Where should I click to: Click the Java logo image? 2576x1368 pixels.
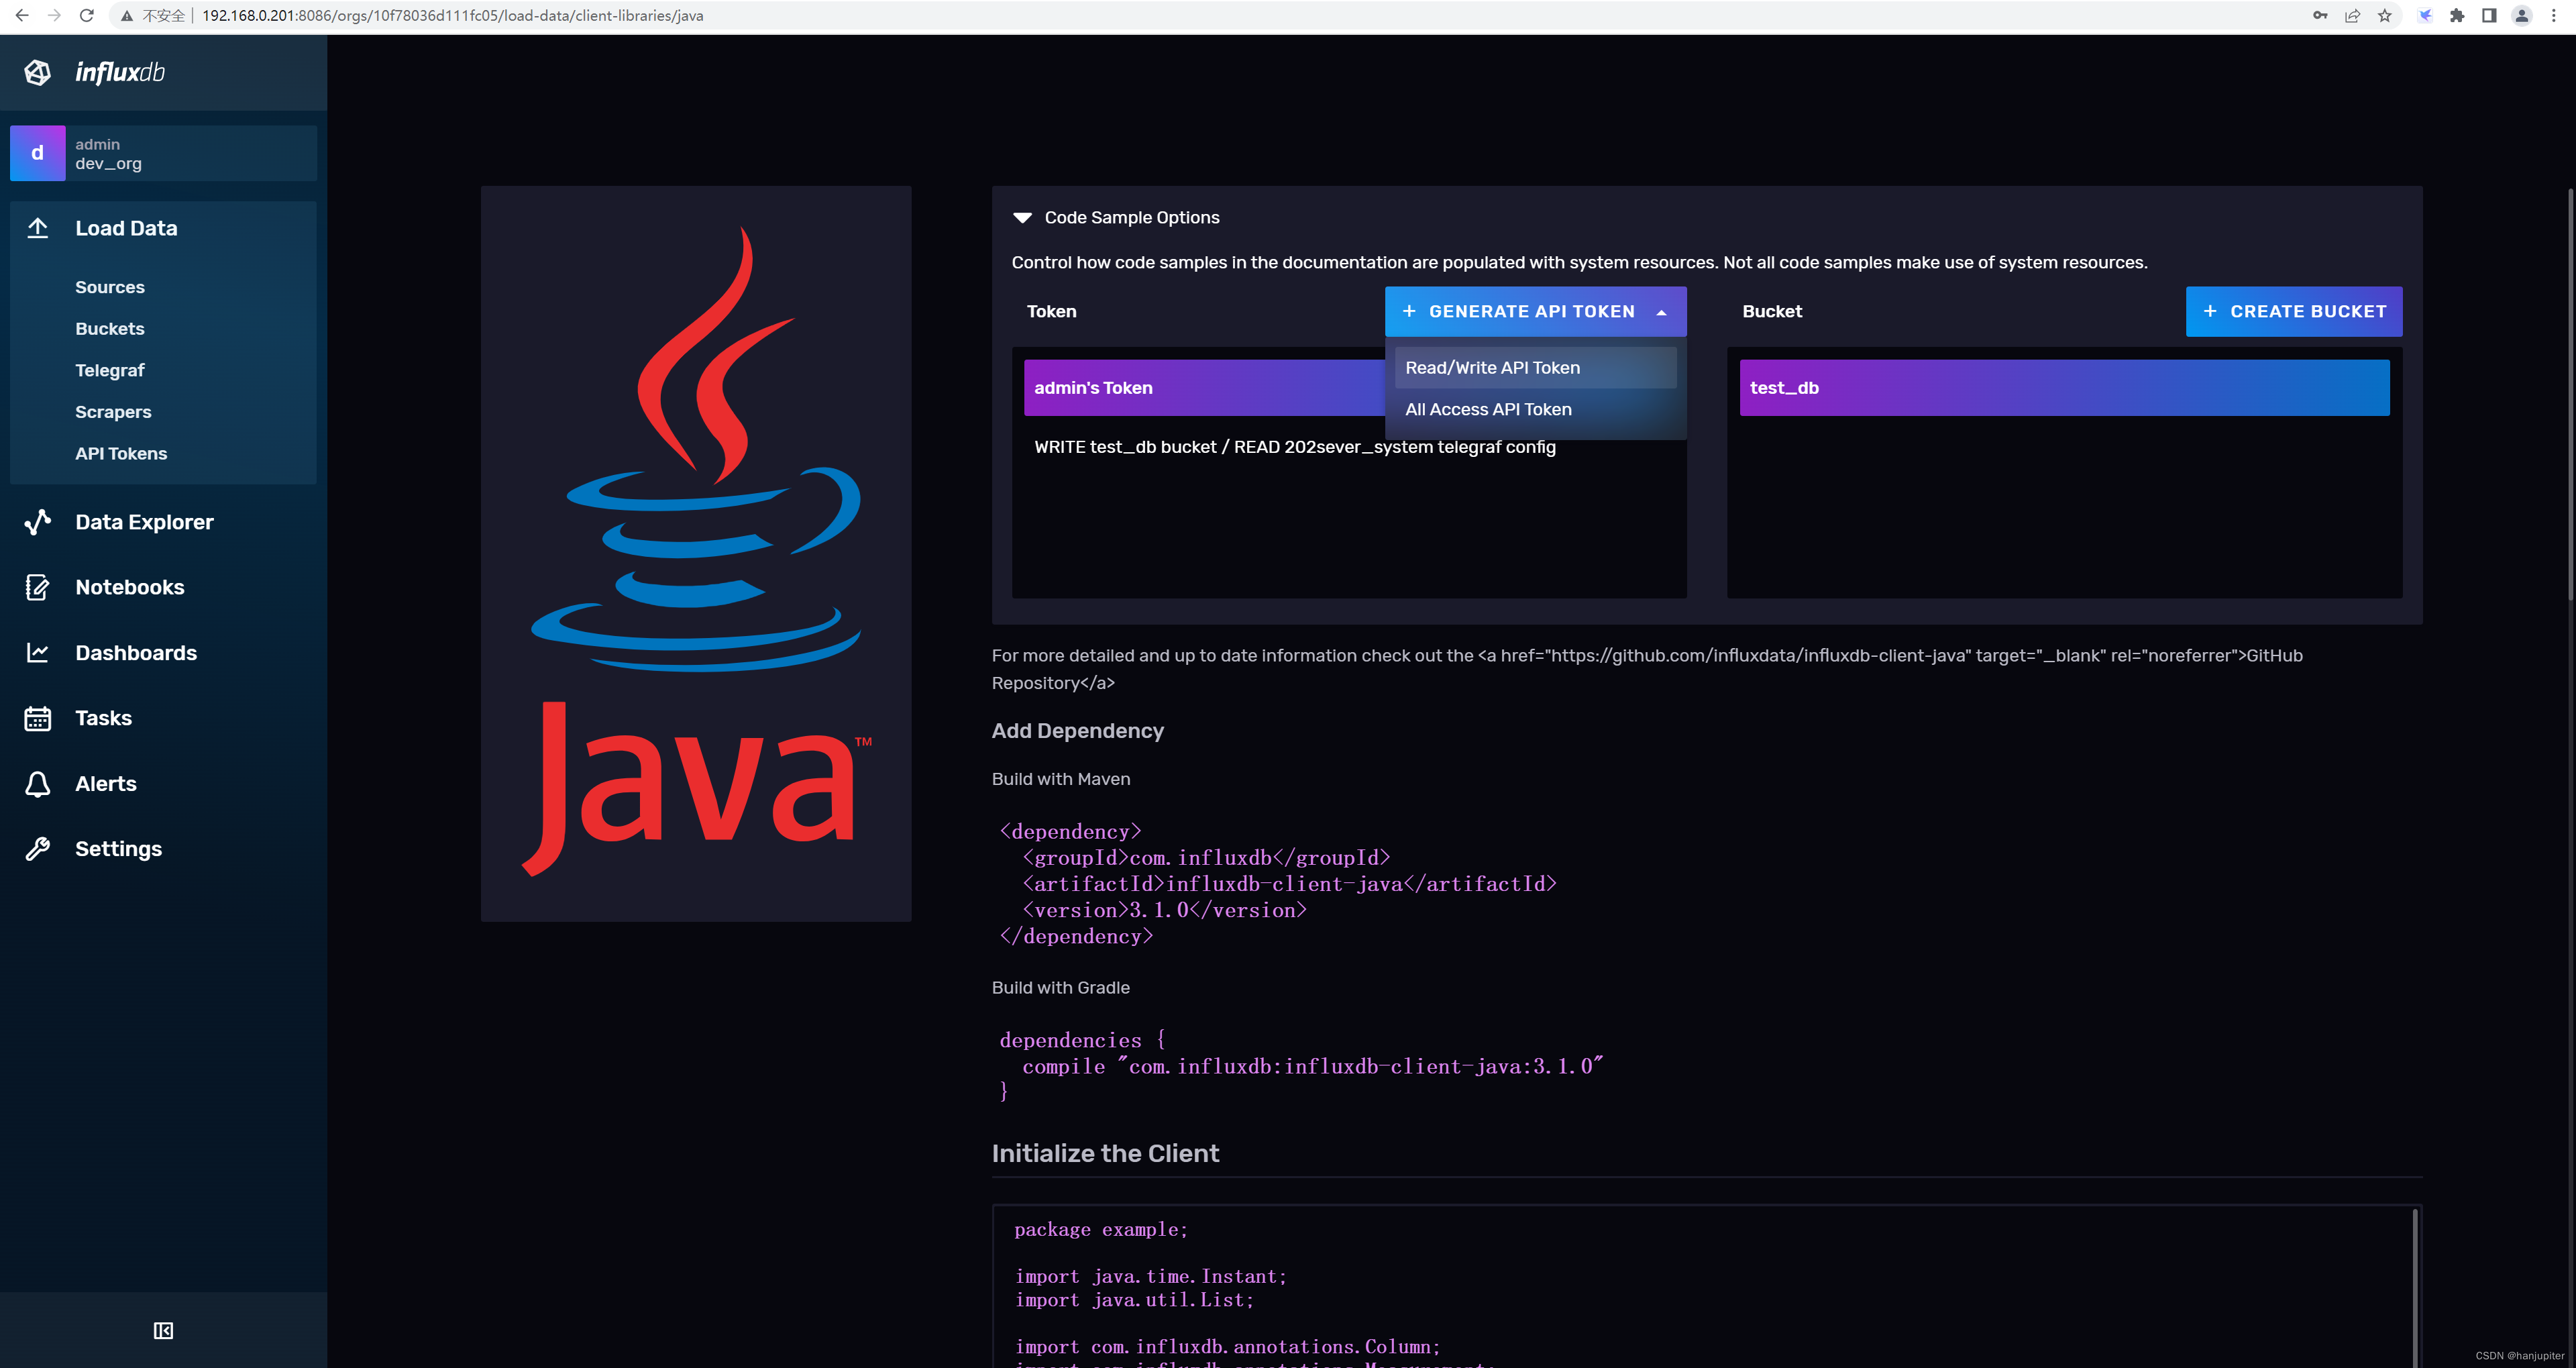(x=696, y=553)
